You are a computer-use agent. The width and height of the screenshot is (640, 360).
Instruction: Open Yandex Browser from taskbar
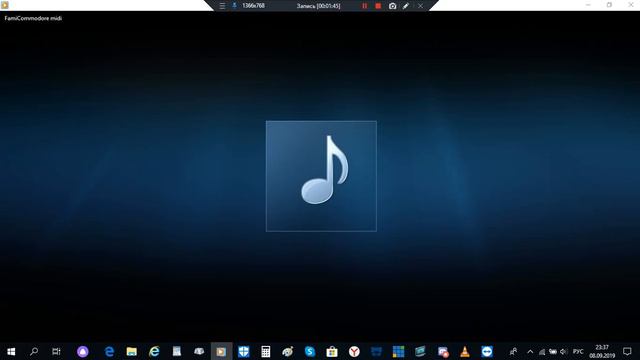click(x=354, y=351)
